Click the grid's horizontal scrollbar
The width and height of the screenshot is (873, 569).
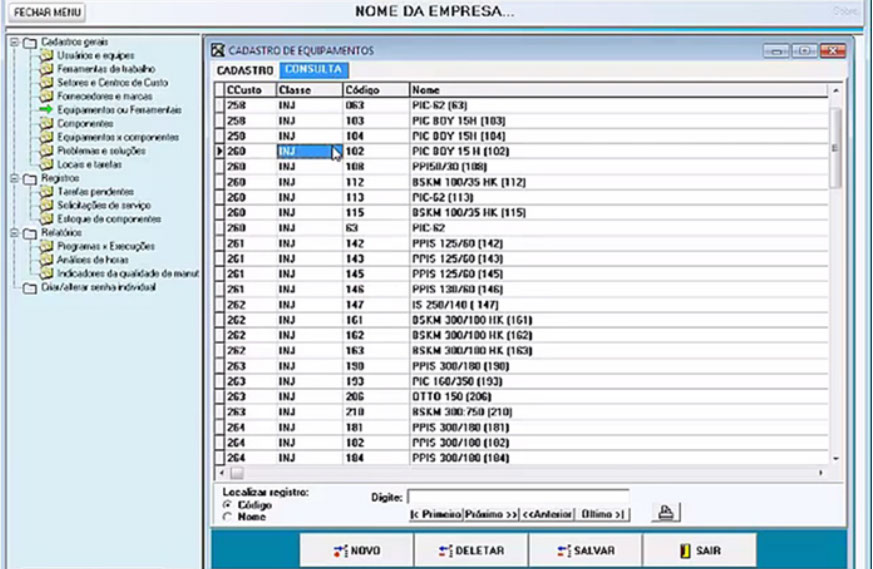click(x=520, y=472)
